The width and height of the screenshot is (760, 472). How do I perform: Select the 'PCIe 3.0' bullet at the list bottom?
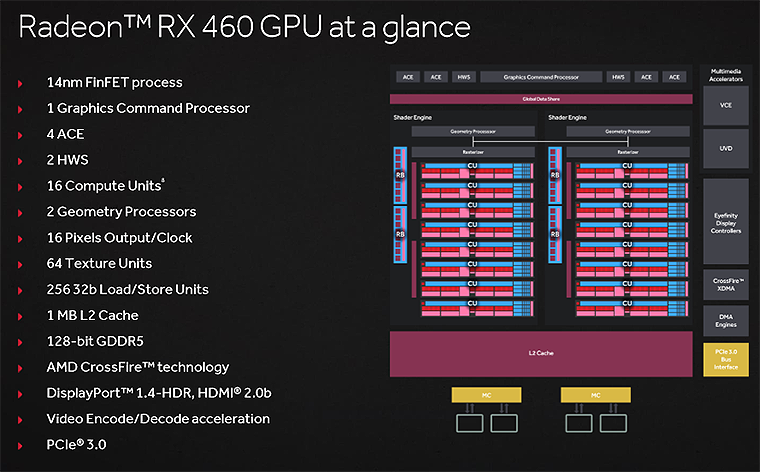point(76,444)
